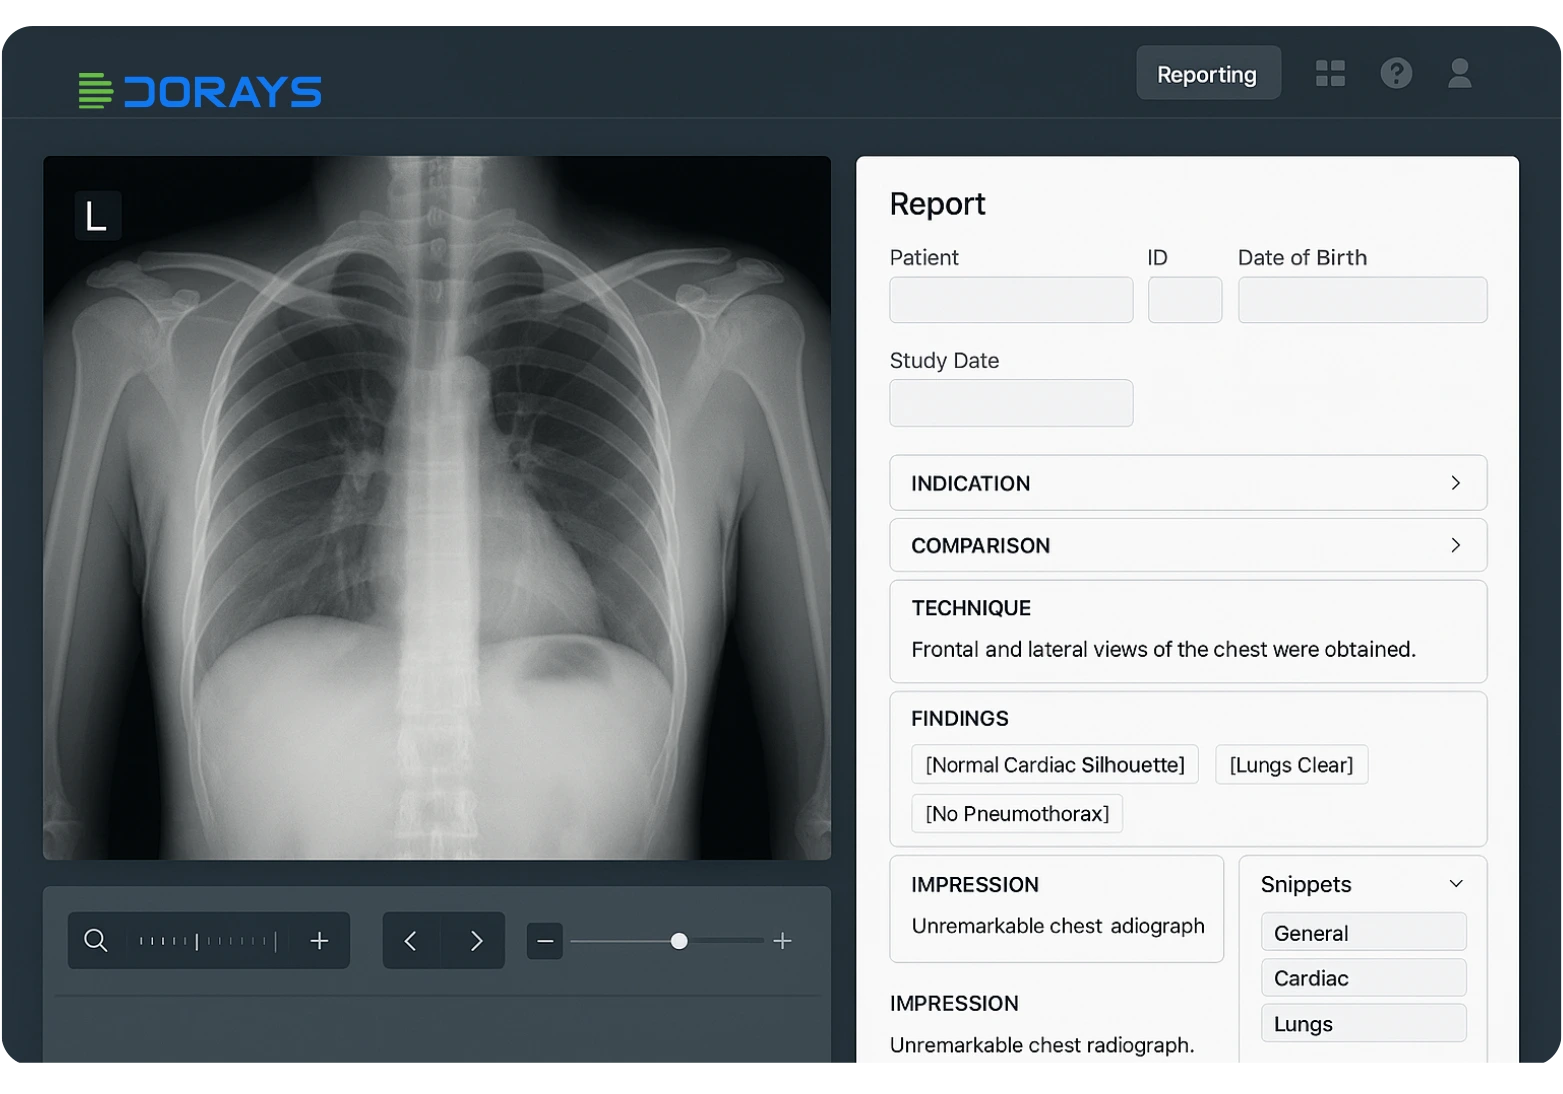This screenshot has width=1563, height=1094.
Task: Click the magnifier search icon
Action: 96,941
